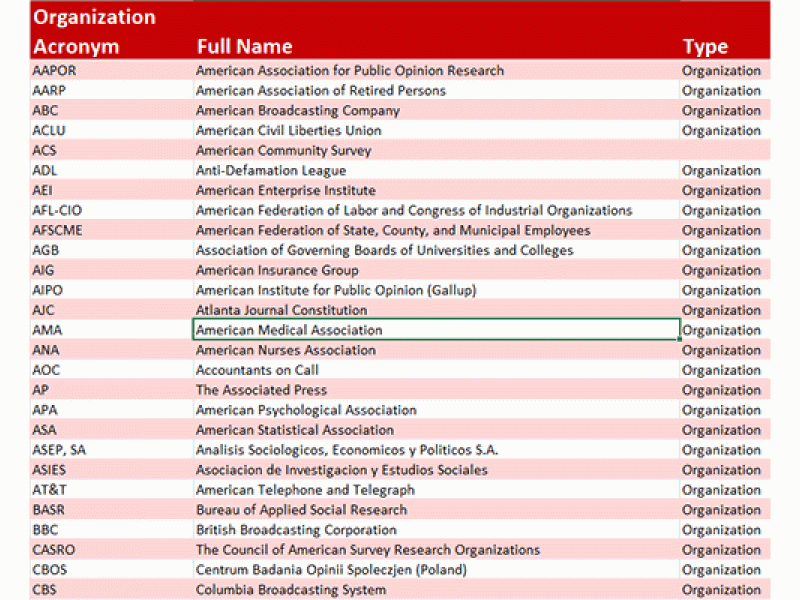The image size is (800, 600).
Task: Select 'American Community Survey' cell
Action: (436, 150)
